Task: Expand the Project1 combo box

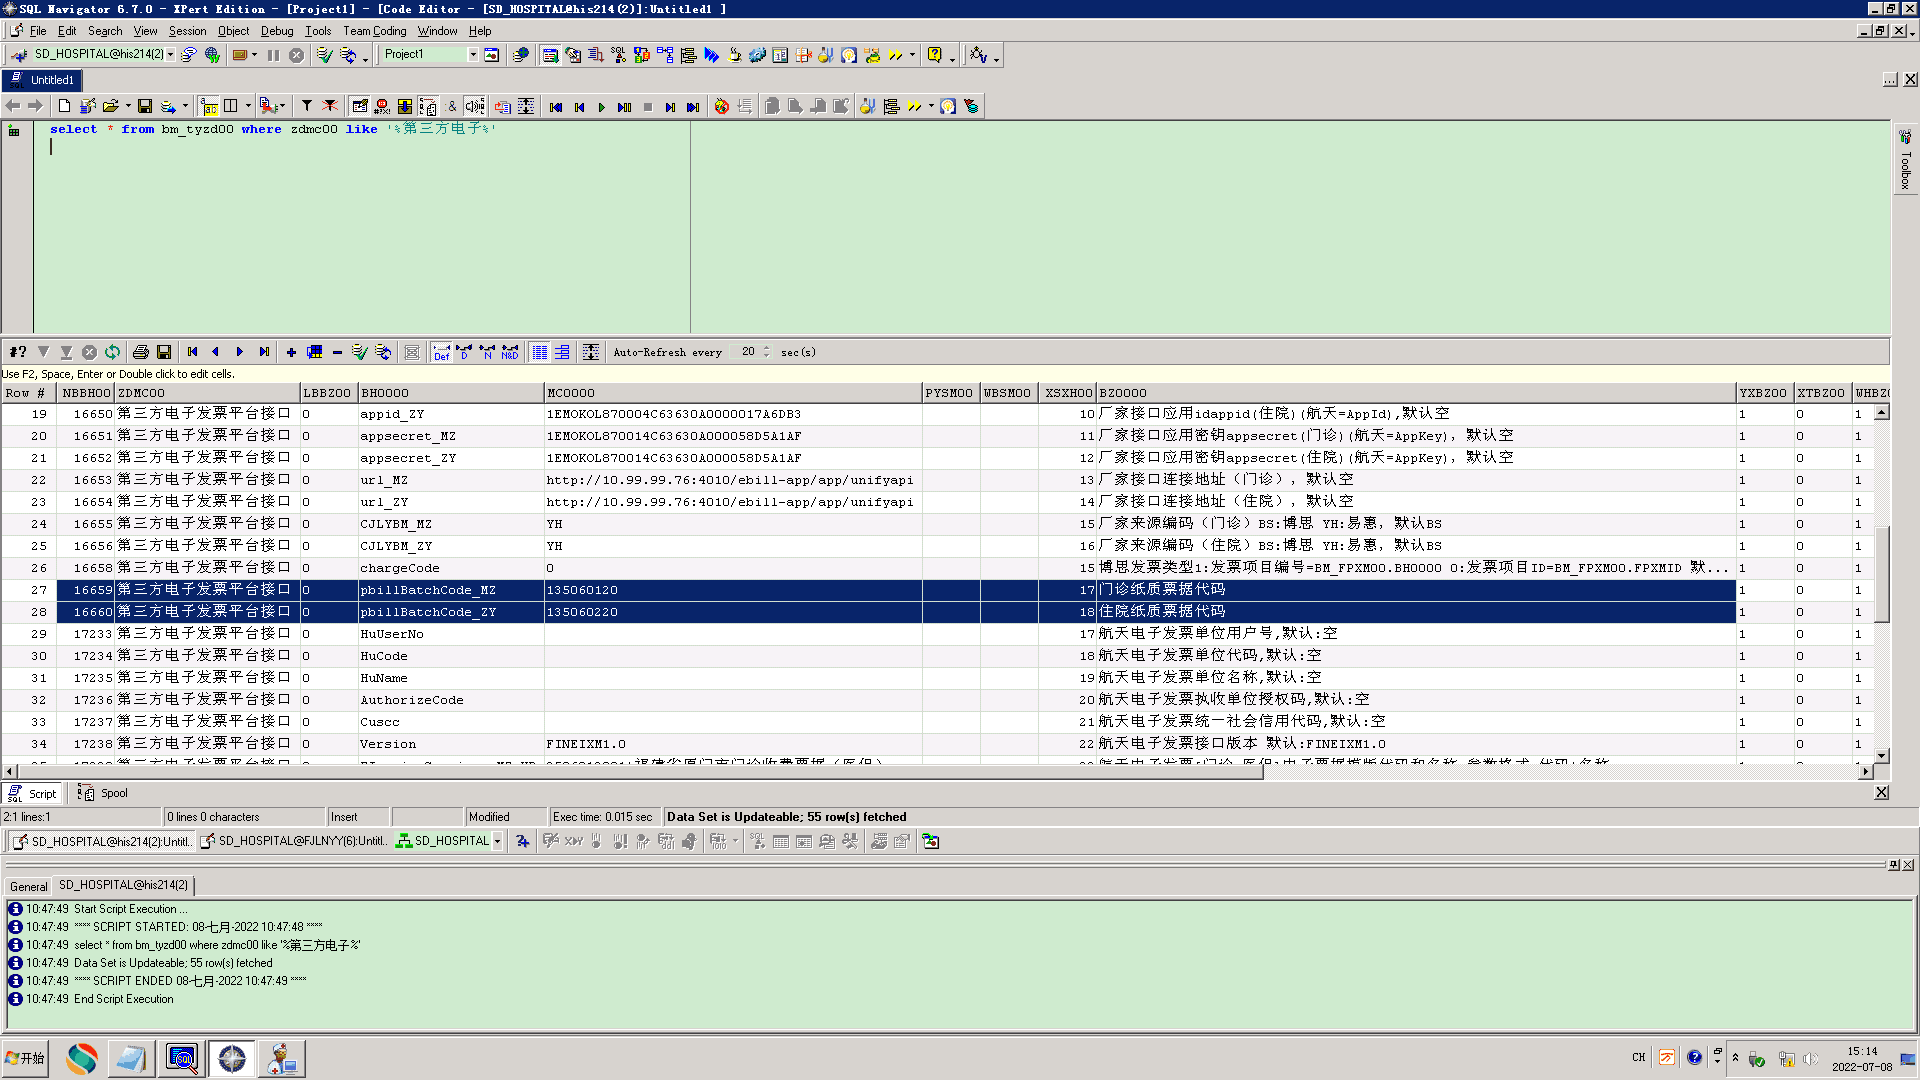Action: [x=473, y=55]
